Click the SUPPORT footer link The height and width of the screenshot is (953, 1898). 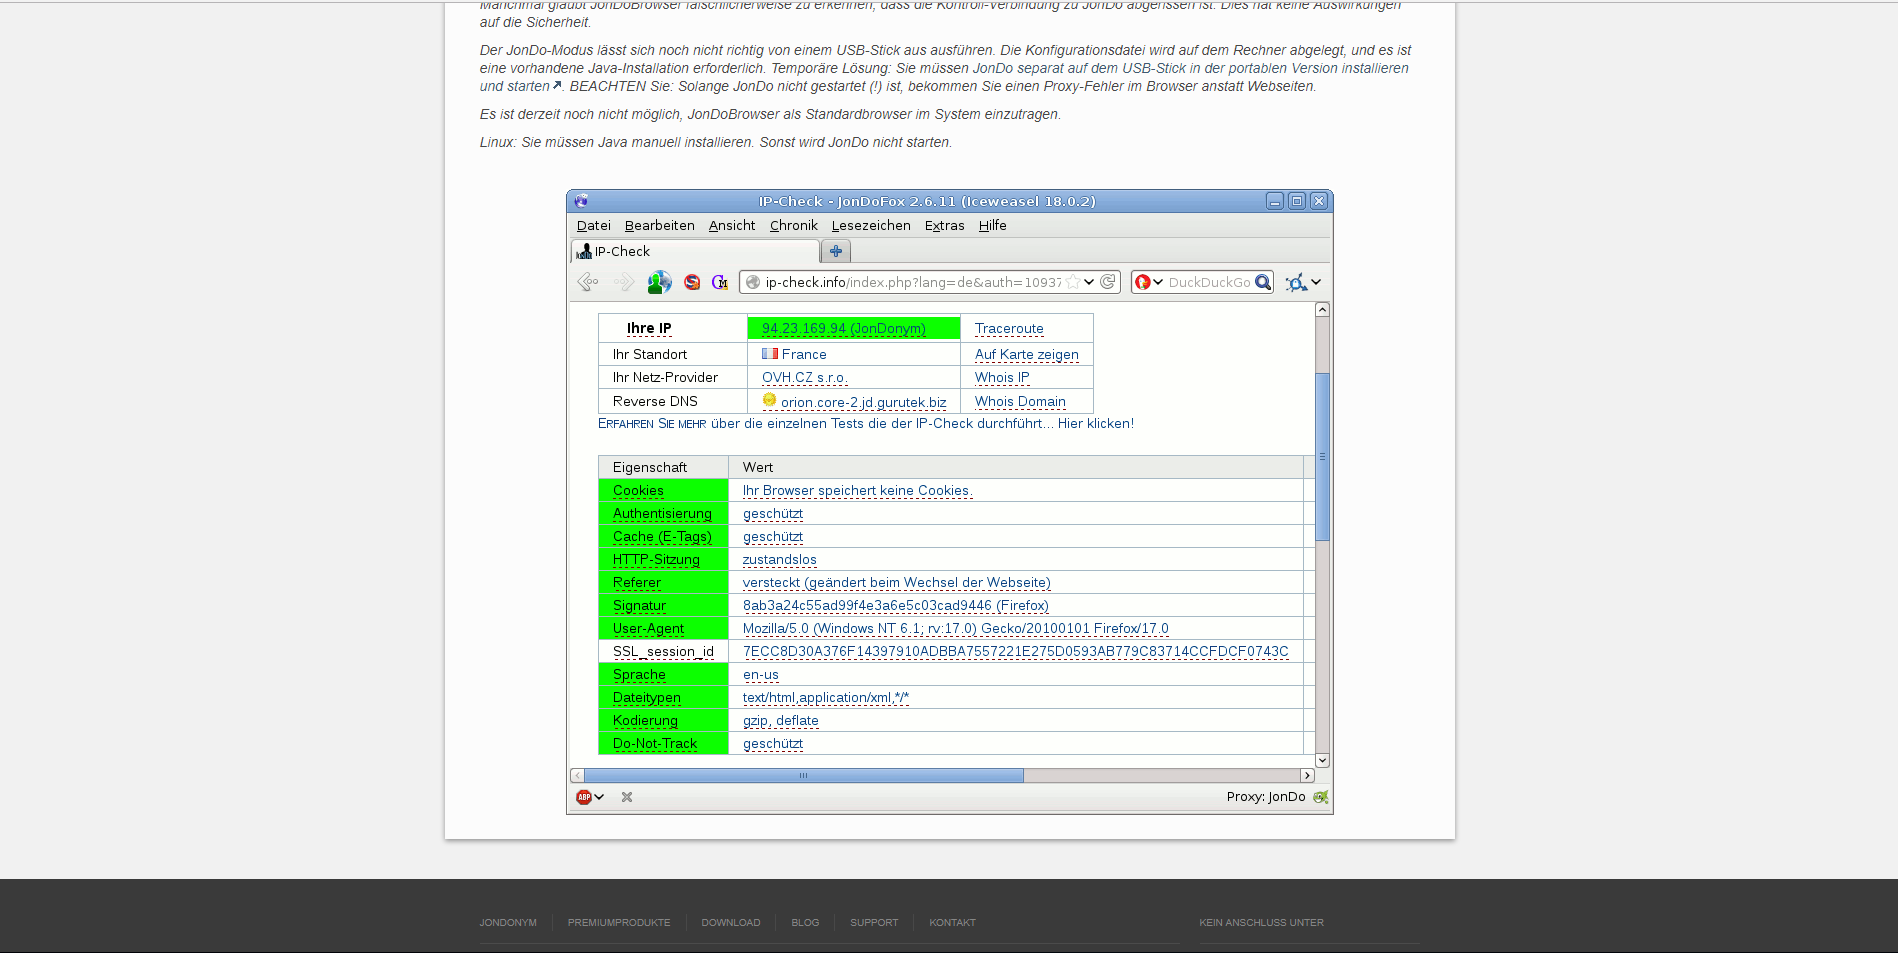click(874, 923)
